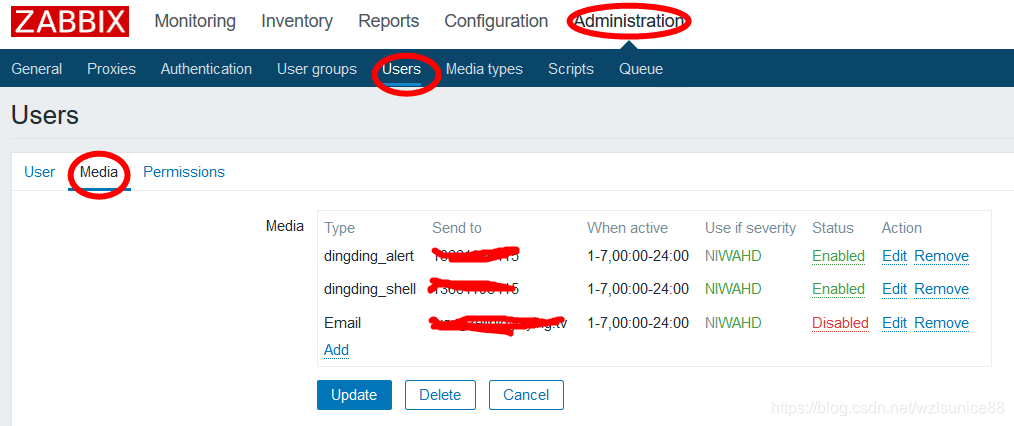Image resolution: width=1014 pixels, height=426 pixels.
Task: Click the Type column header
Action: click(340, 228)
